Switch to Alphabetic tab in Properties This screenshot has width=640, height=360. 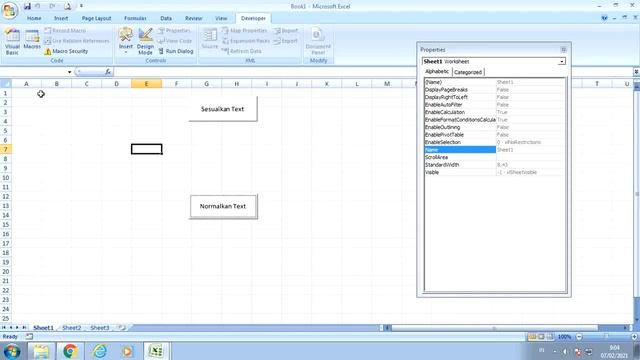tap(437, 71)
